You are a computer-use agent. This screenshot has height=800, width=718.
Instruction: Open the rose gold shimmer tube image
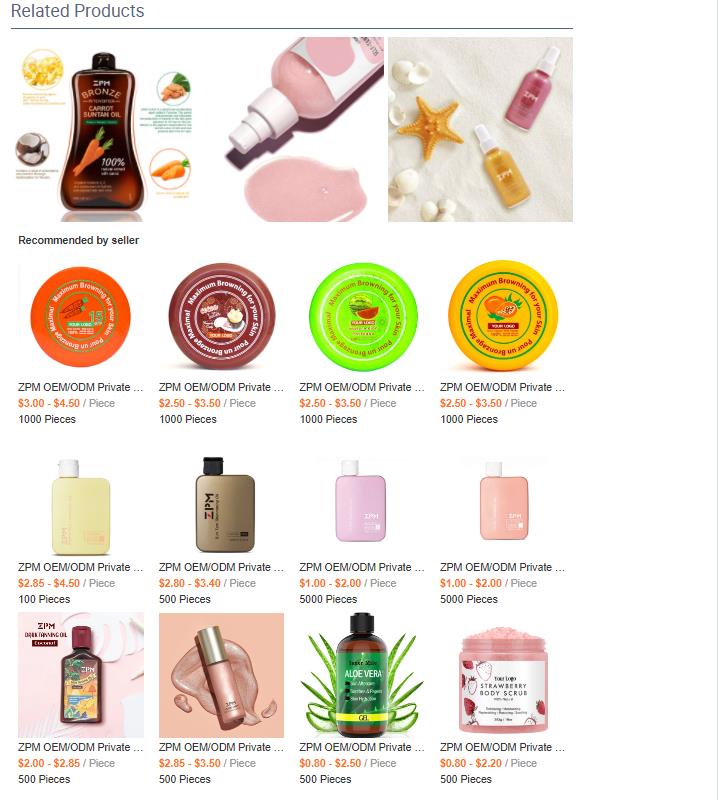221,675
